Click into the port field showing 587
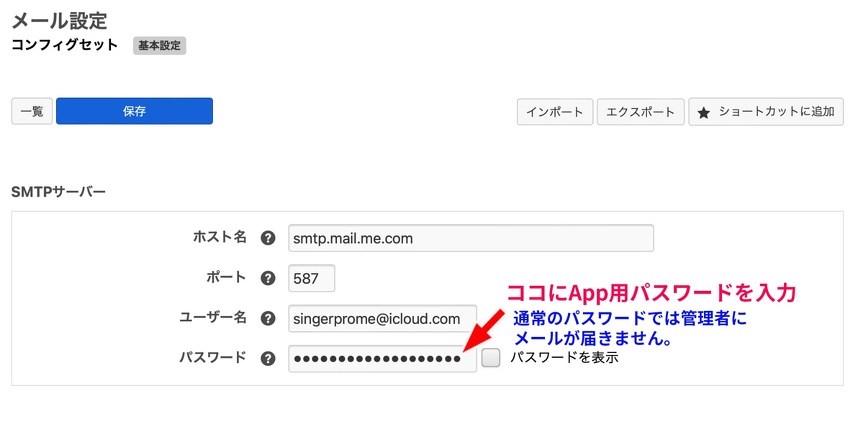Image resolution: width=858 pixels, height=428 pixels. pos(311,278)
